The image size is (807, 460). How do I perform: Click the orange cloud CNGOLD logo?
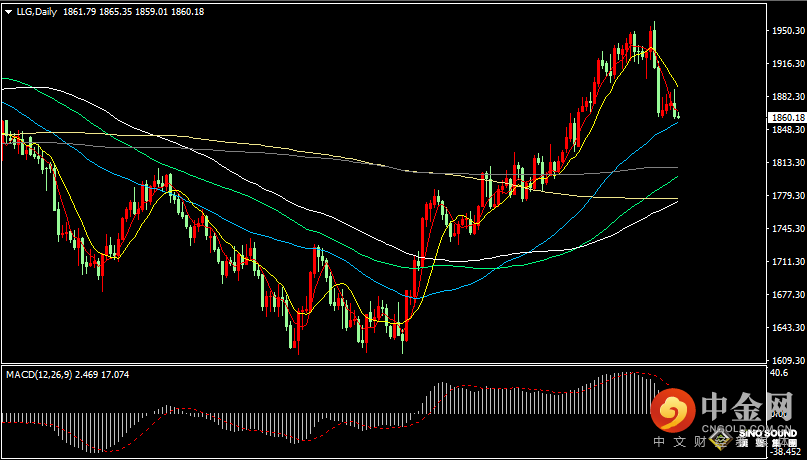(x=672, y=411)
